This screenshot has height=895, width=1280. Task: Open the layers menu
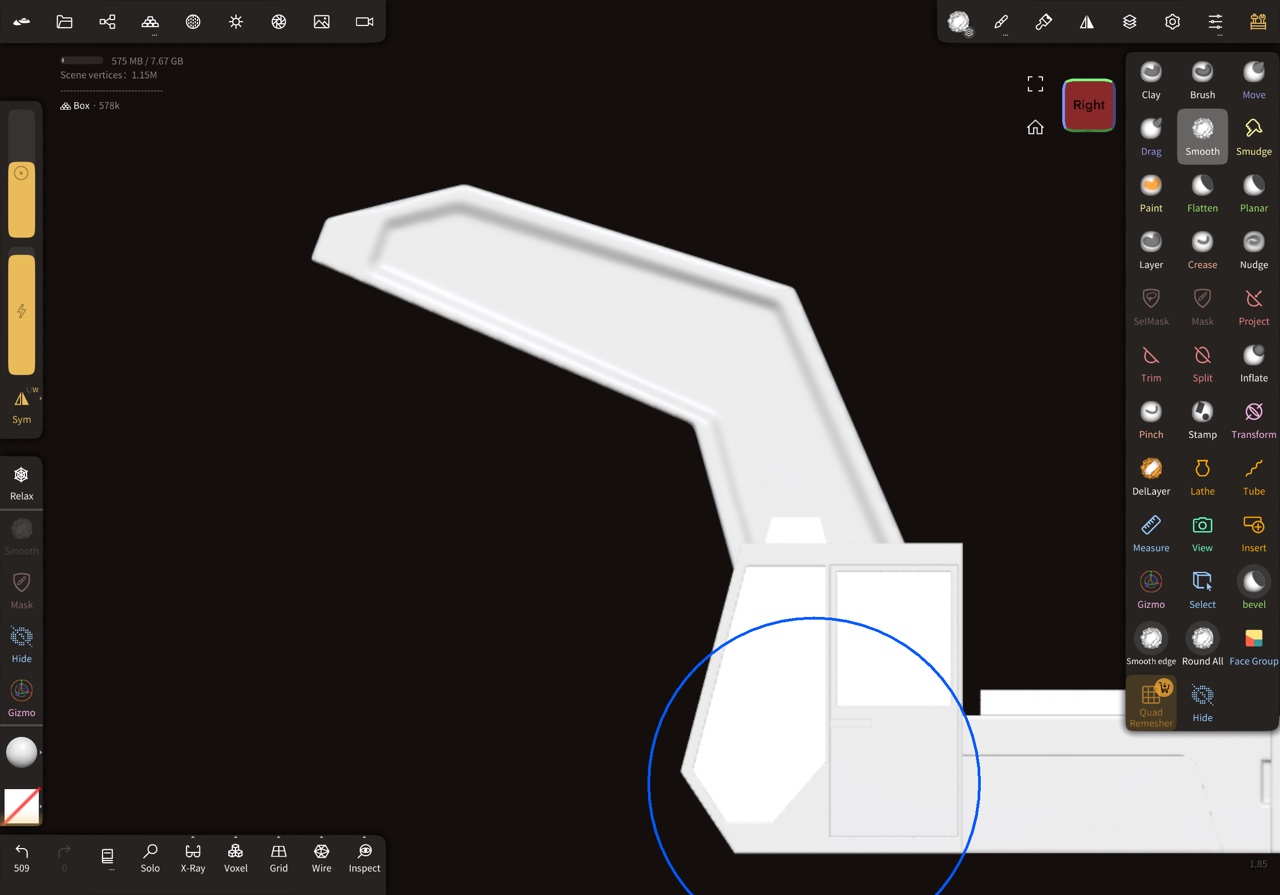click(x=1129, y=21)
